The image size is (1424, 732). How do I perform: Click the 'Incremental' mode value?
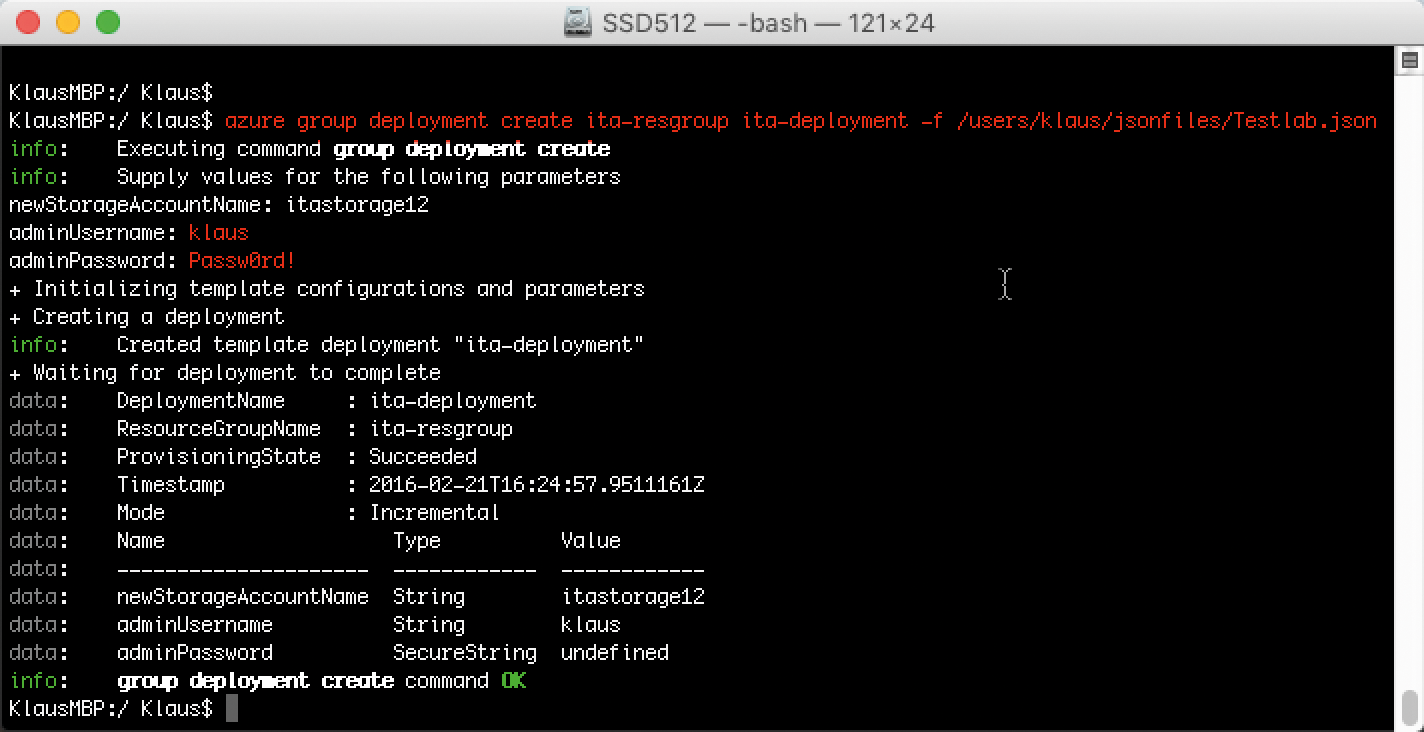pos(434,513)
